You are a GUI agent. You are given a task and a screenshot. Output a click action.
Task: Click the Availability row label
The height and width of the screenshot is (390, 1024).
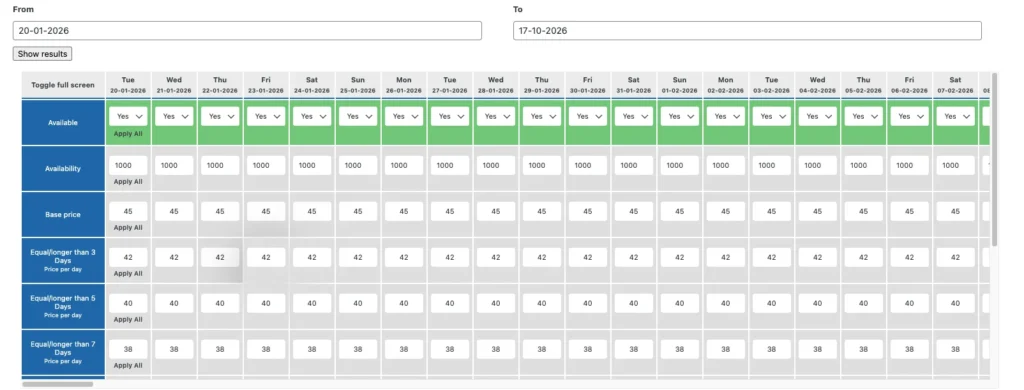(x=63, y=169)
